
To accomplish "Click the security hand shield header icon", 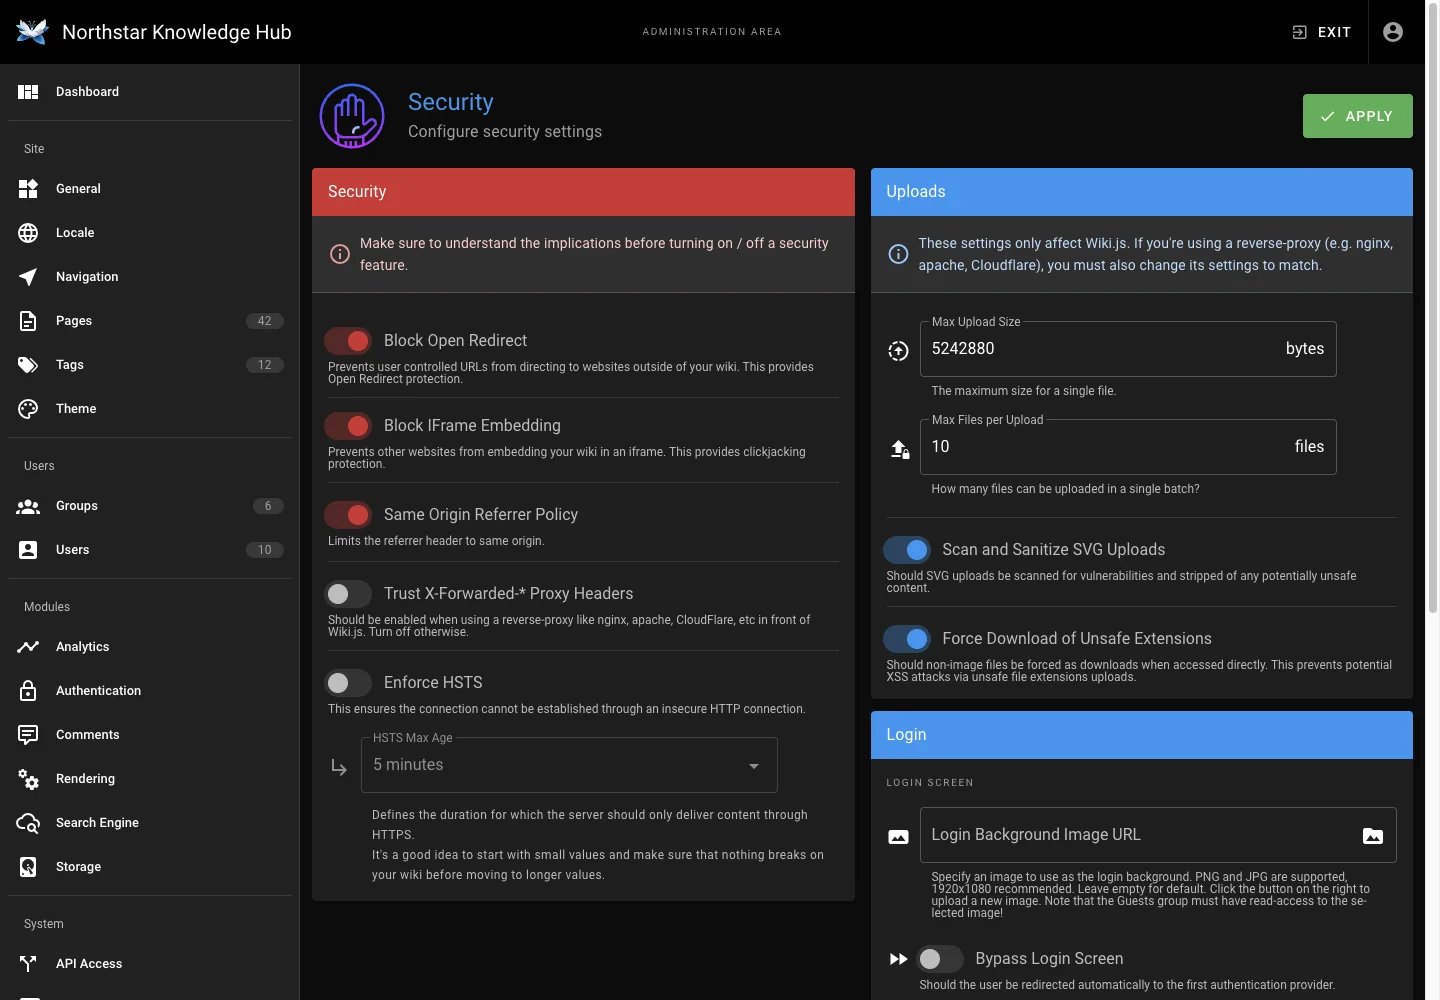I will point(352,116).
